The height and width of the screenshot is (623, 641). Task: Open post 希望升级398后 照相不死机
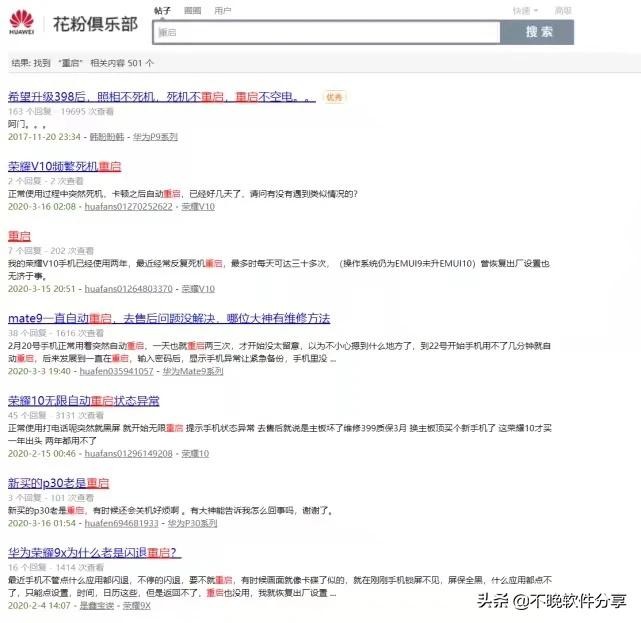click(160, 97)
